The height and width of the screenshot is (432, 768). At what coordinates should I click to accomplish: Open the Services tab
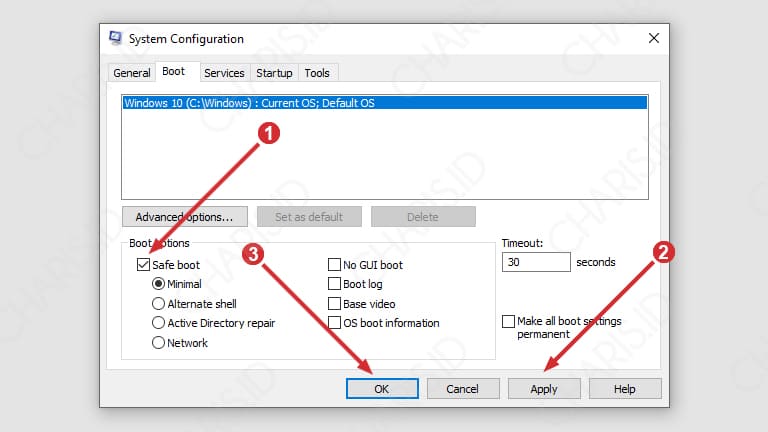(x=224, y=73)
